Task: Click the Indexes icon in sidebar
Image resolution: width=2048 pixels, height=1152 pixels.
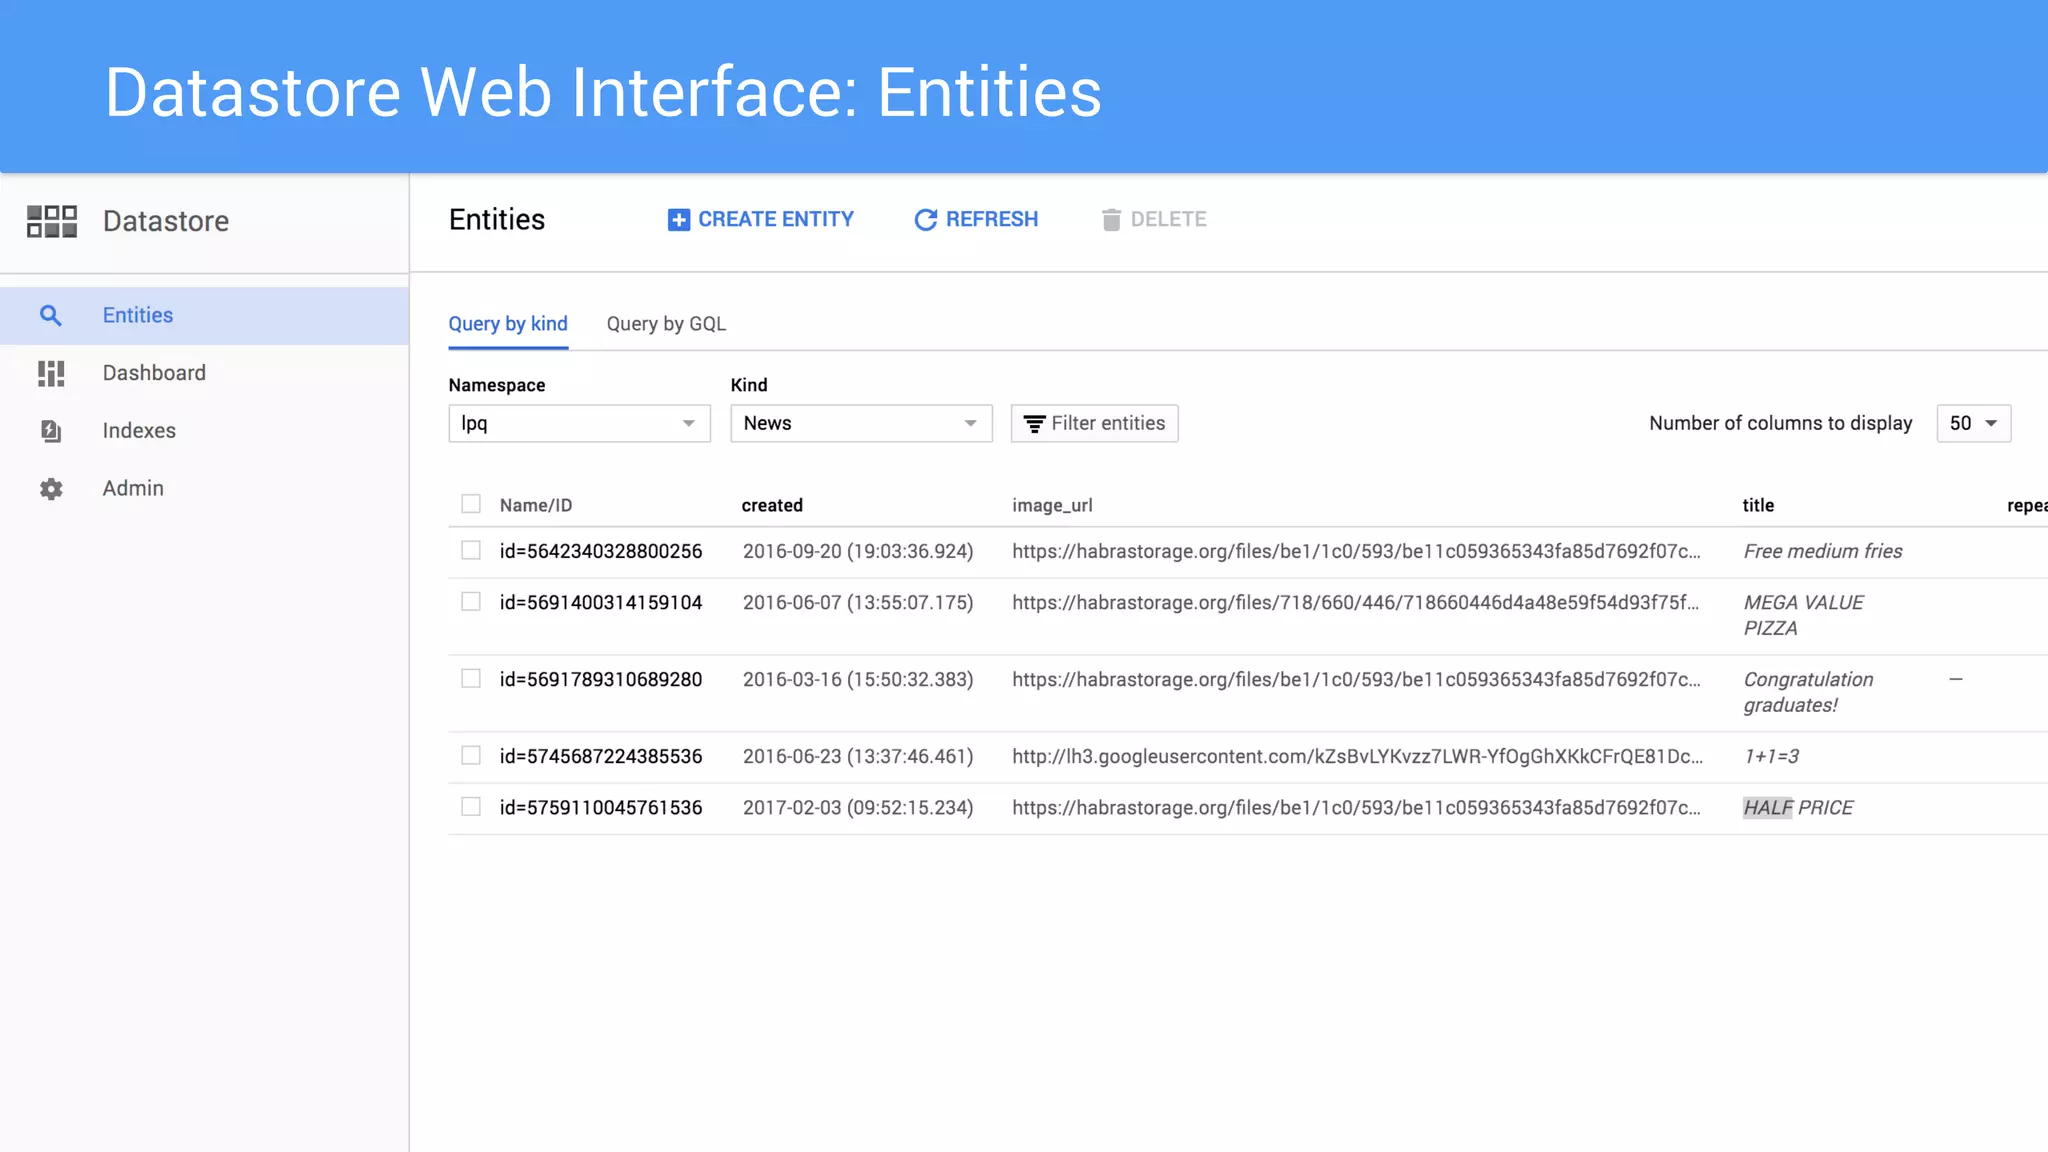Action: click(51, 431)
